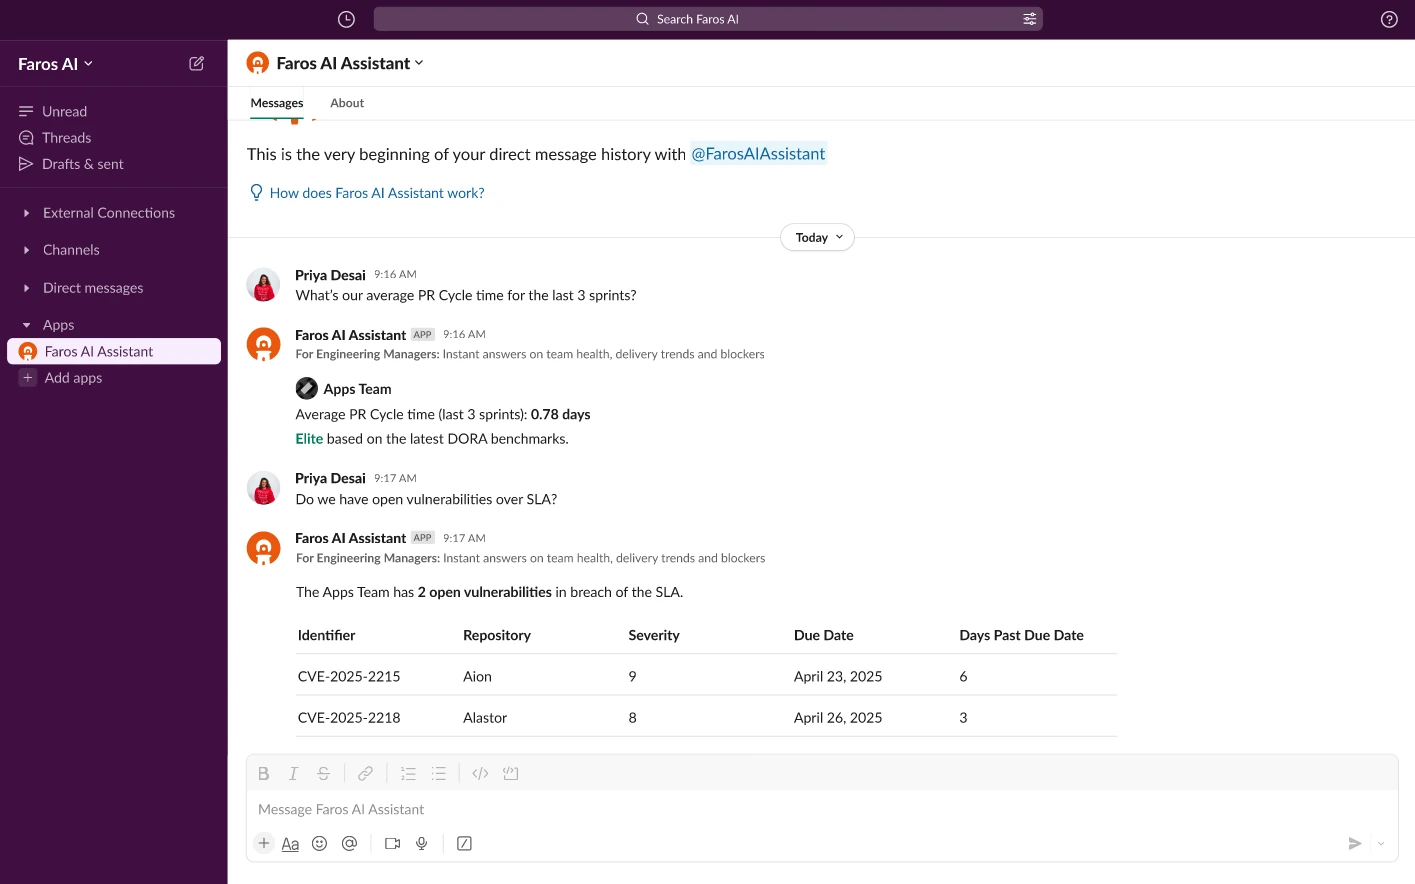Record an audio clip with the microphone icon
1415x884 pixels.
[421, 843]
